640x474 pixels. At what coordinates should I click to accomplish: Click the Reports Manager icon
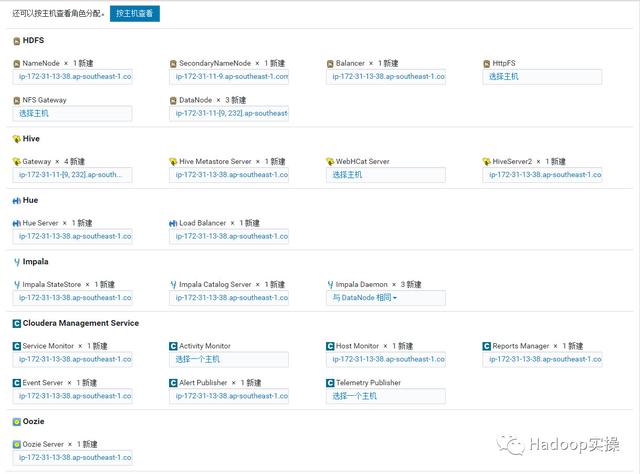pyautogui.click(x=487, y=346)
